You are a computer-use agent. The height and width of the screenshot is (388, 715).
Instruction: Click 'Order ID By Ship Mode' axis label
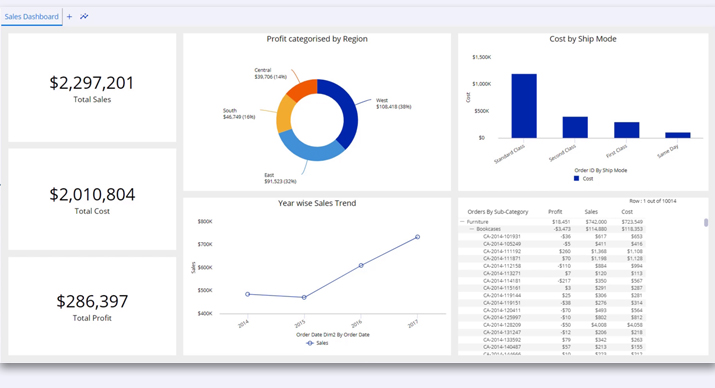pos(601,171)
